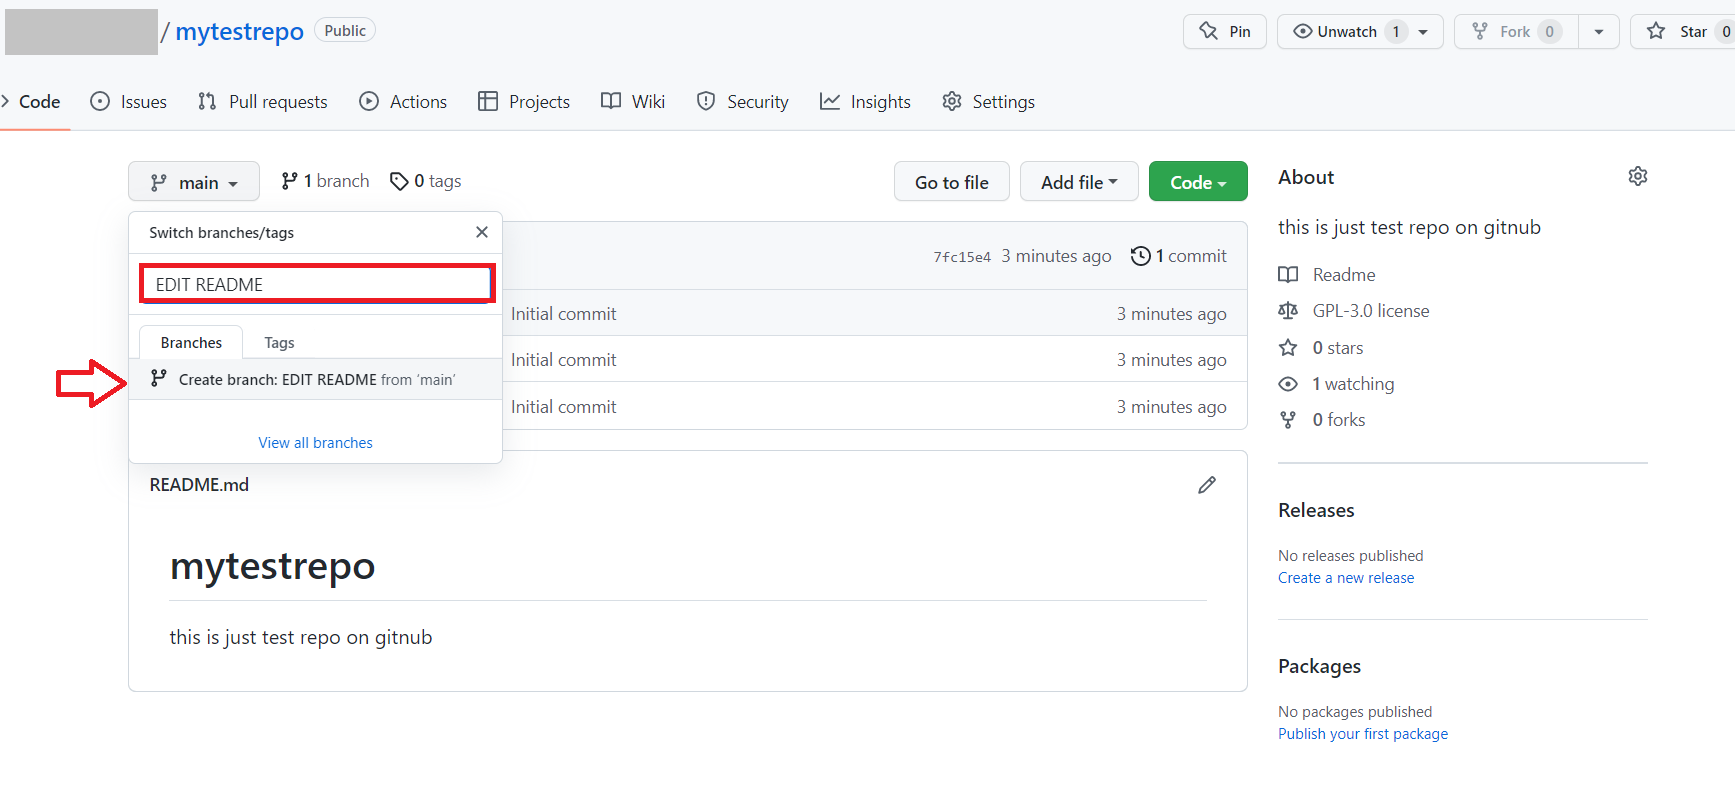Close the Switch branches/tags popup
1735x791 pixels.
[x=482, y=232]
